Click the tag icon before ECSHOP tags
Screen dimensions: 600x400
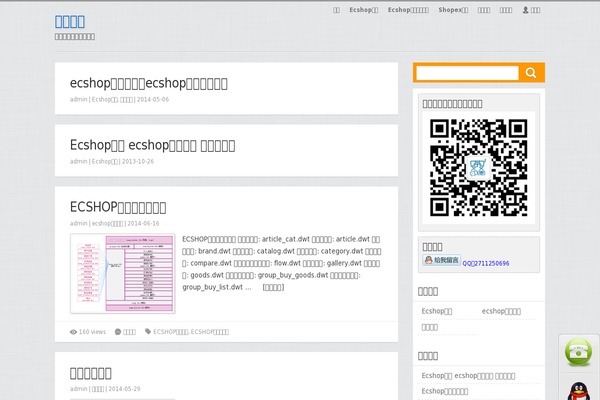(x=148, y=331)
